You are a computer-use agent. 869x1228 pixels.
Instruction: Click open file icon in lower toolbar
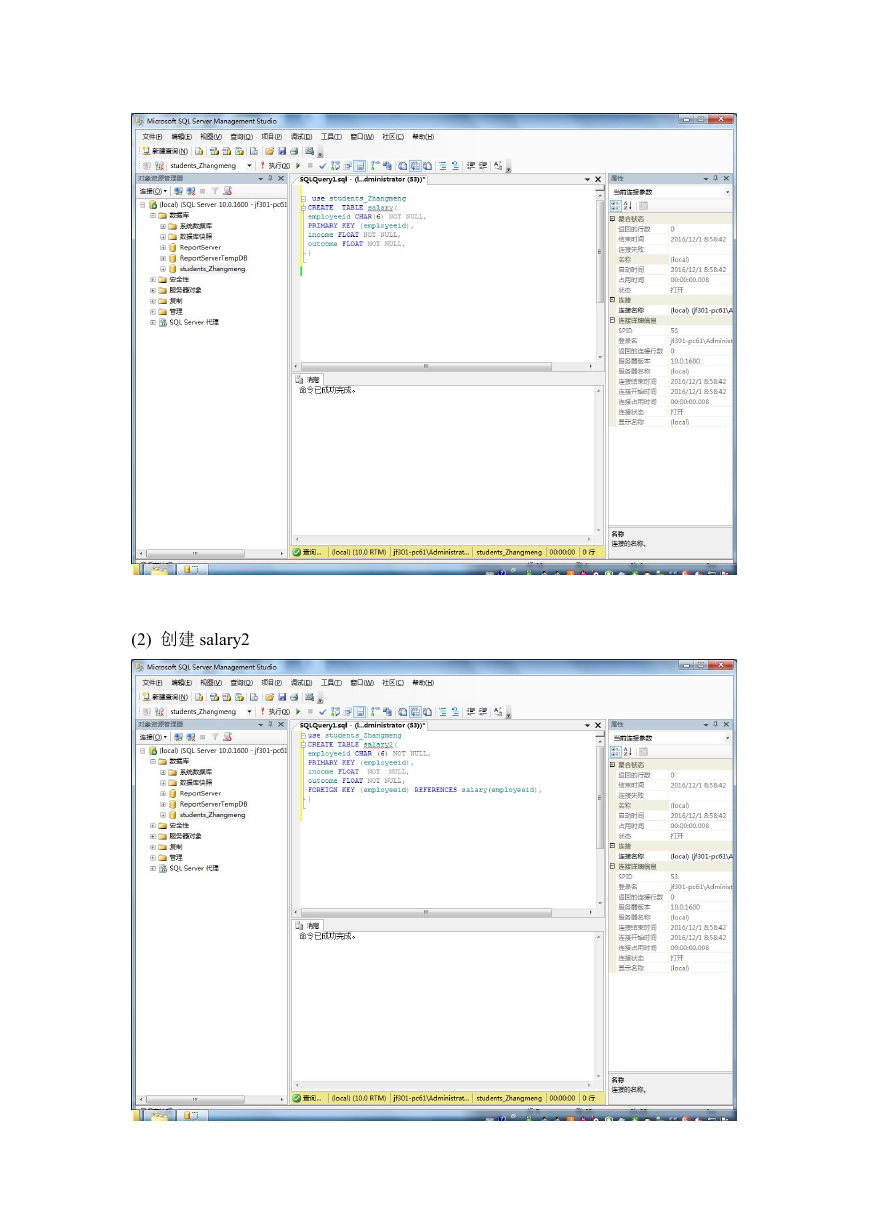(x=269, y=697)
